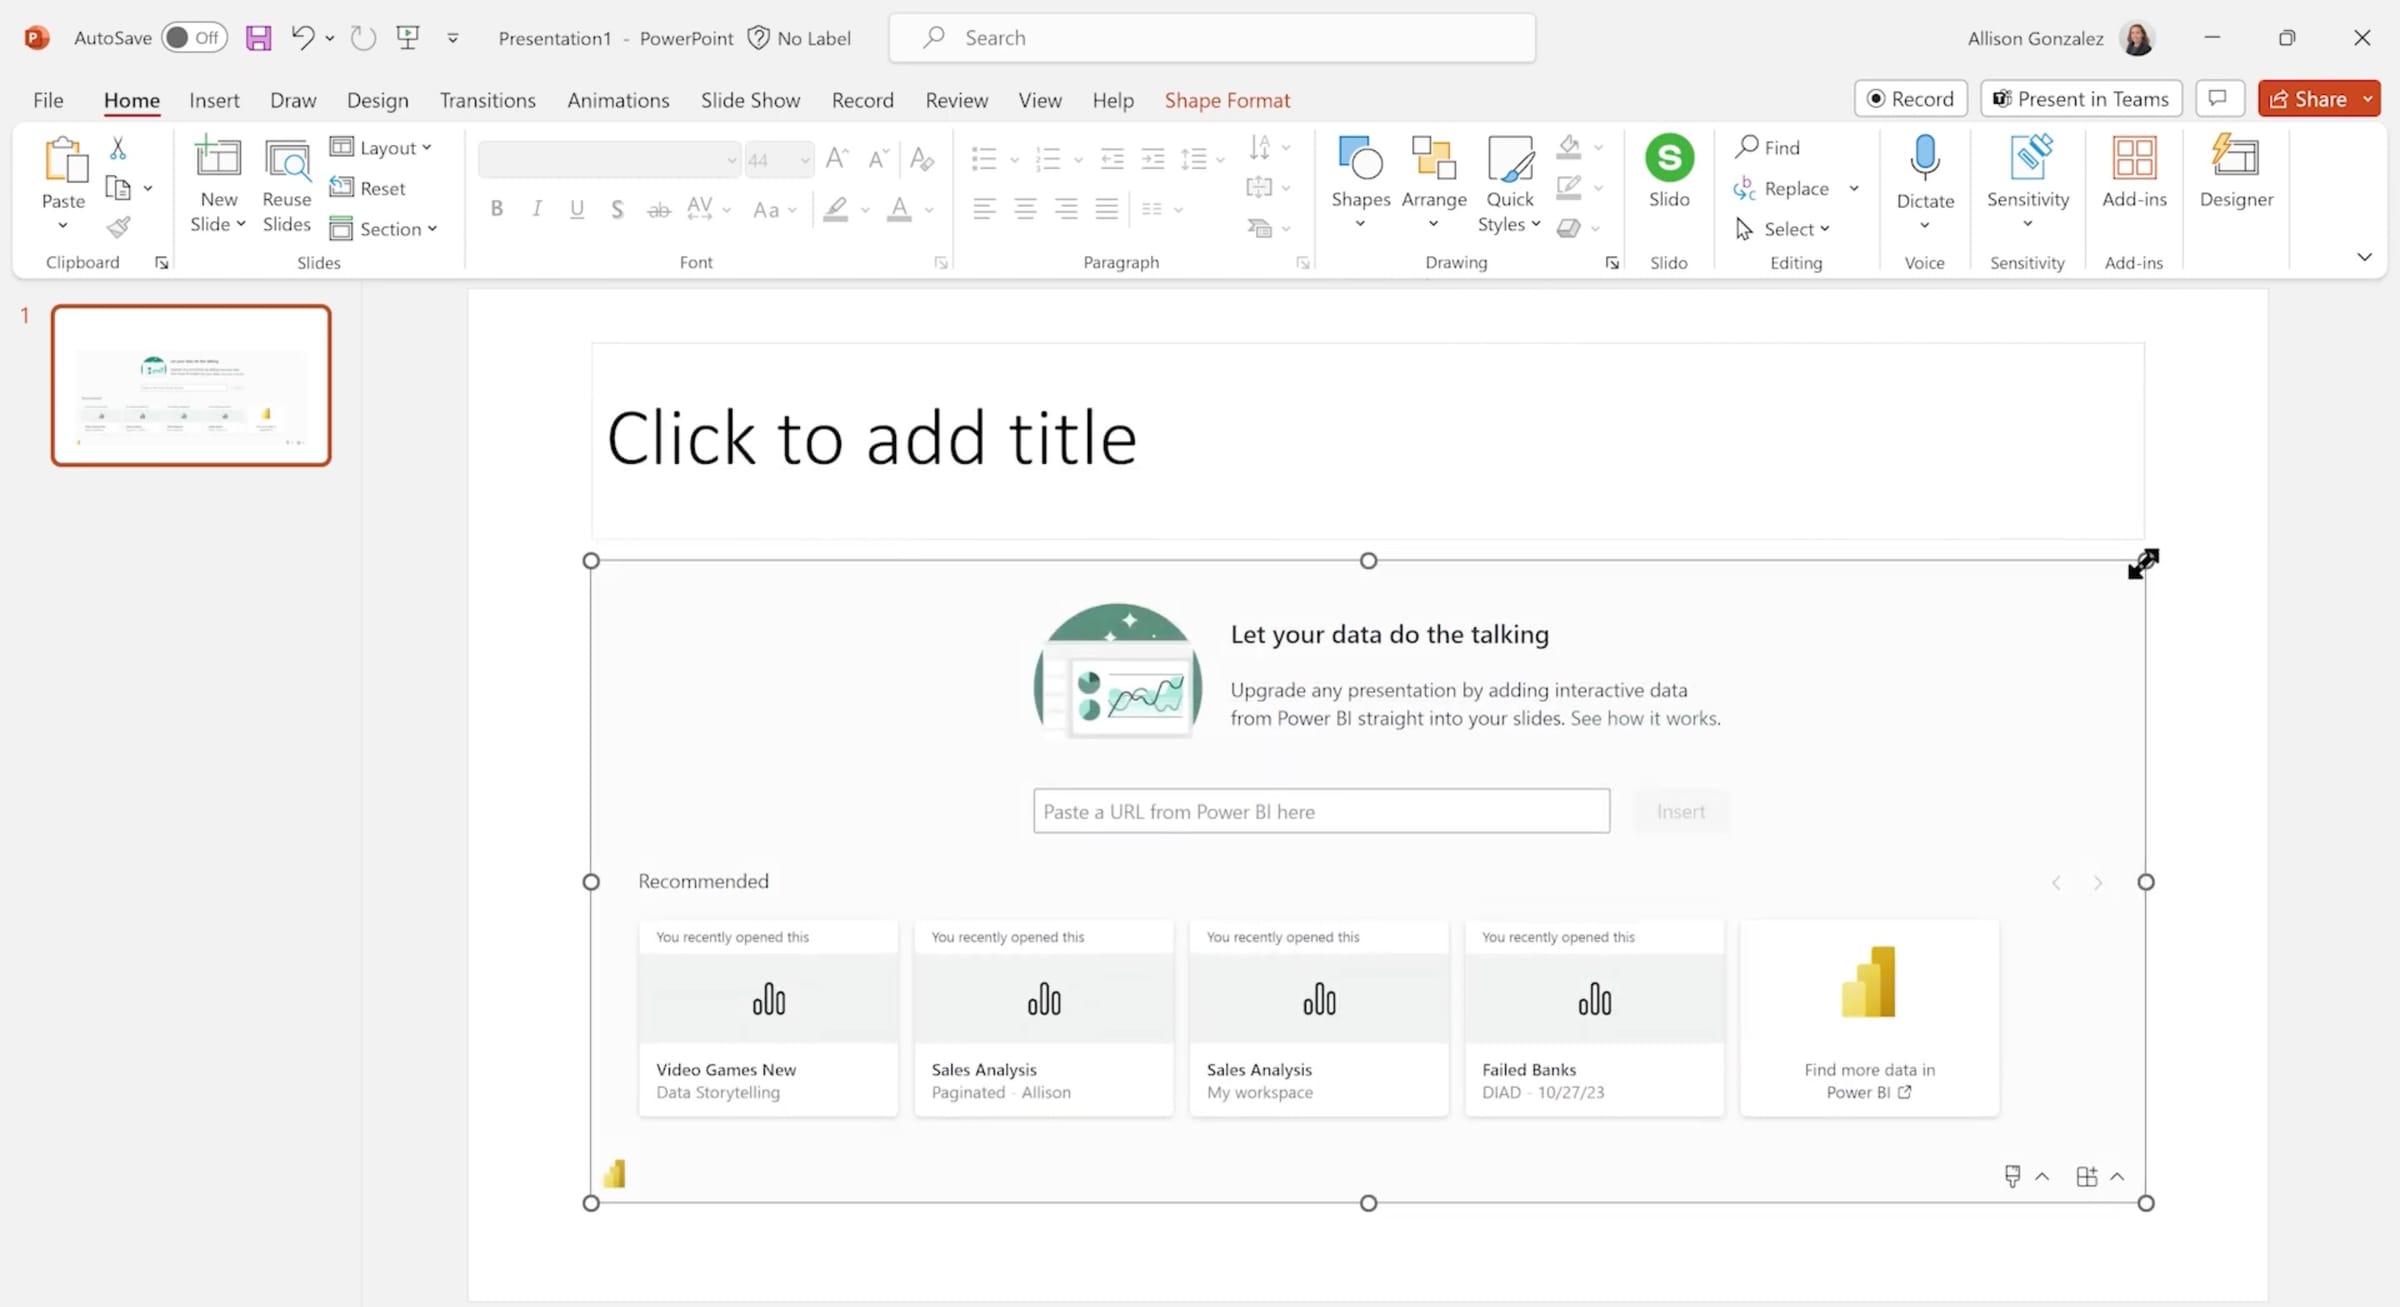Toggle bold formatting
The image size is (2400, 1307).
point(496,208)
